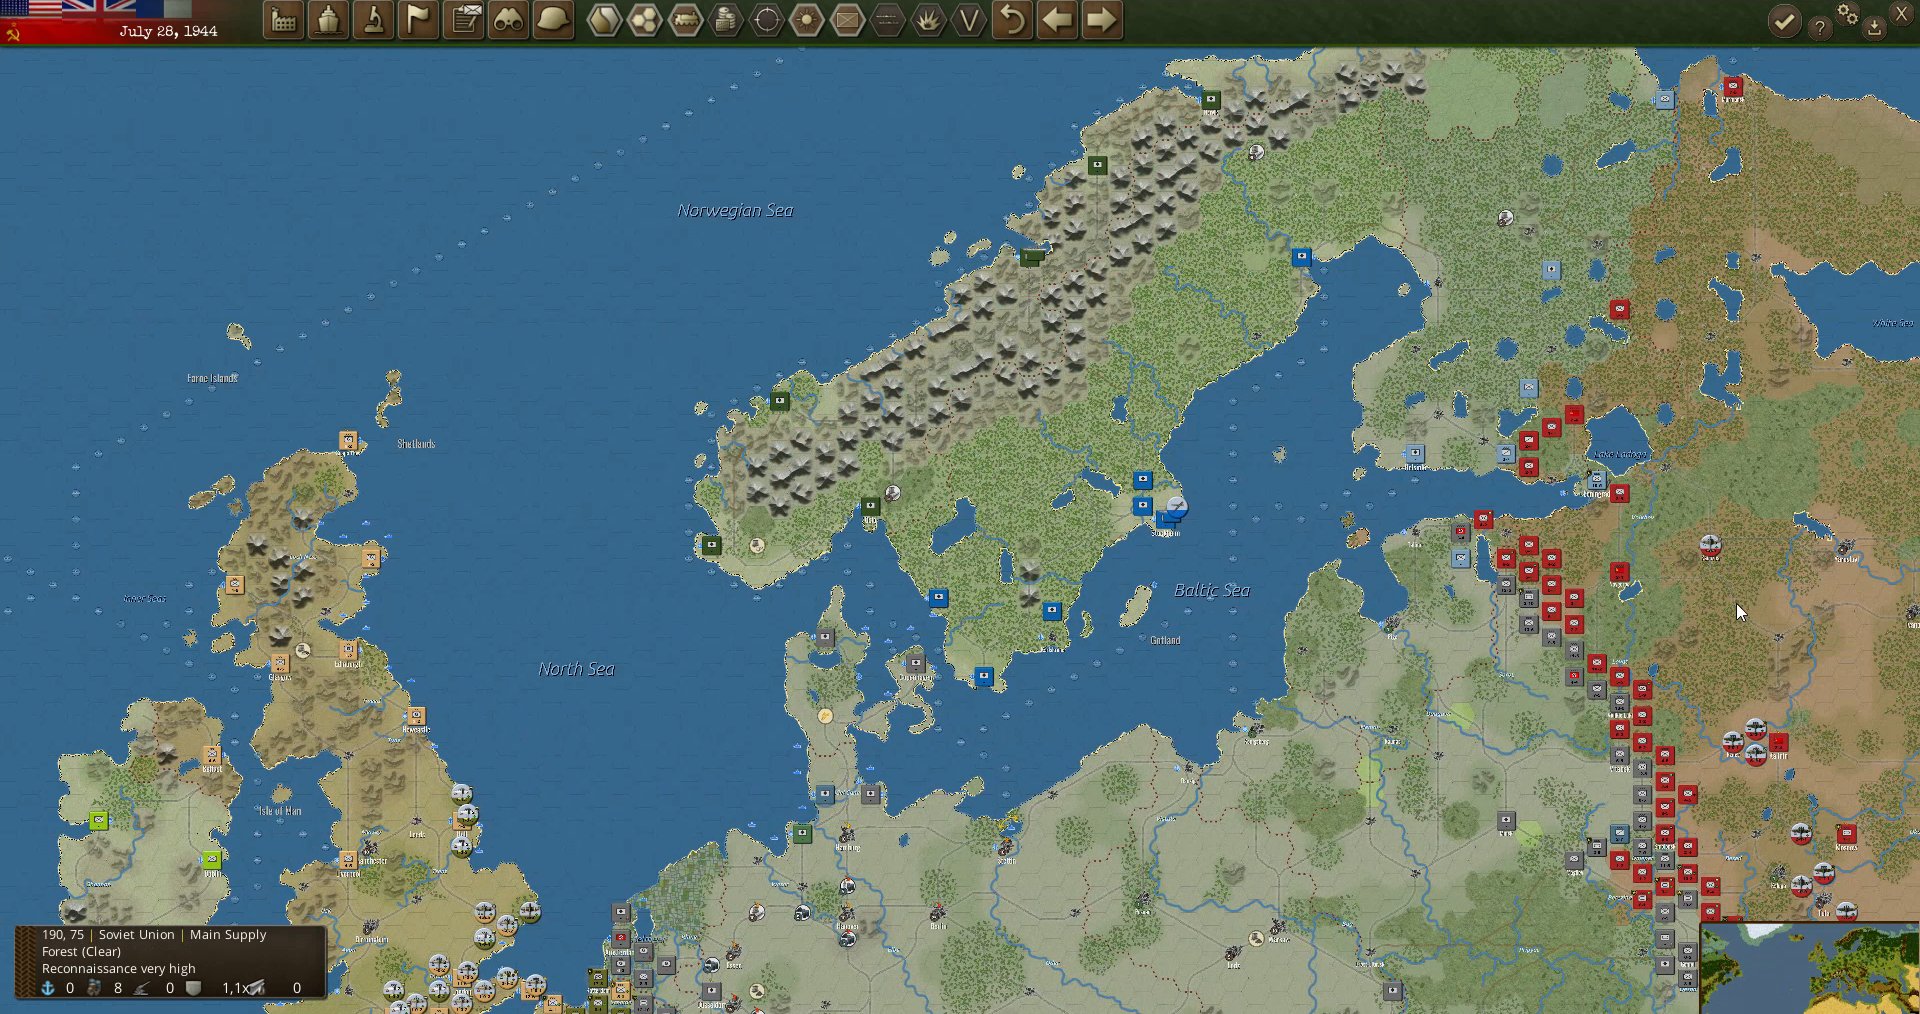The image size is (1920, 1014).
Task: Click the Norwegian Sea map label
Action: 735,210
